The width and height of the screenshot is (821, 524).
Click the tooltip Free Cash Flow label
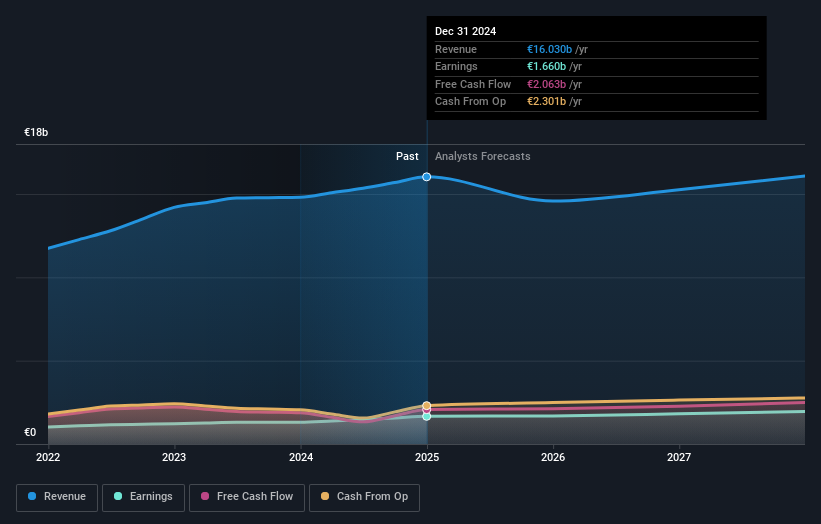click(473, 84)
